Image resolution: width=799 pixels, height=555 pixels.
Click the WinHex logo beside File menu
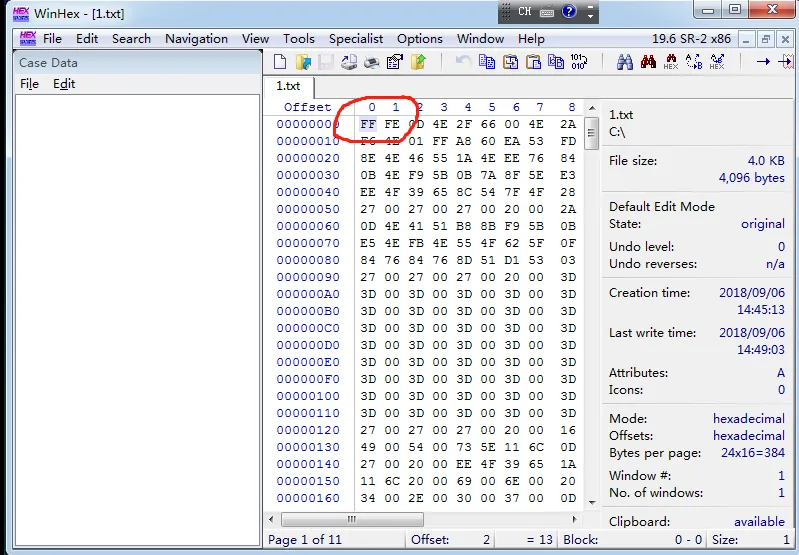pos(28,38)
